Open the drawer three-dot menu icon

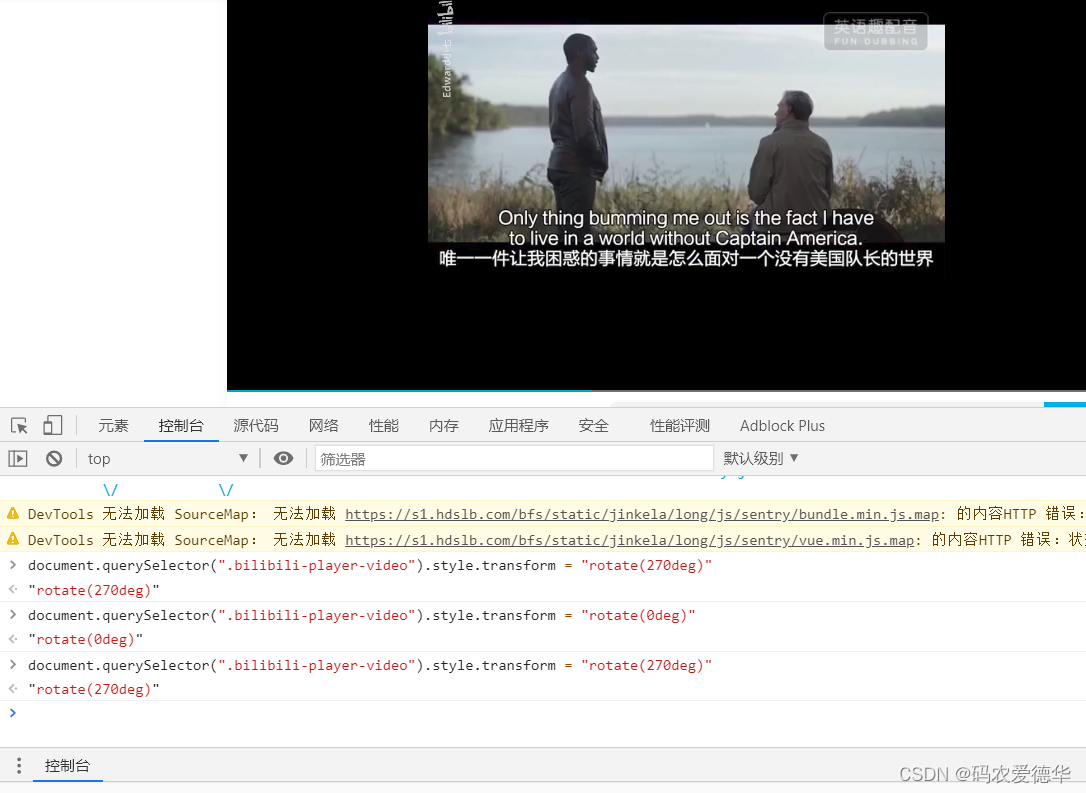click(x=19, y=765)
